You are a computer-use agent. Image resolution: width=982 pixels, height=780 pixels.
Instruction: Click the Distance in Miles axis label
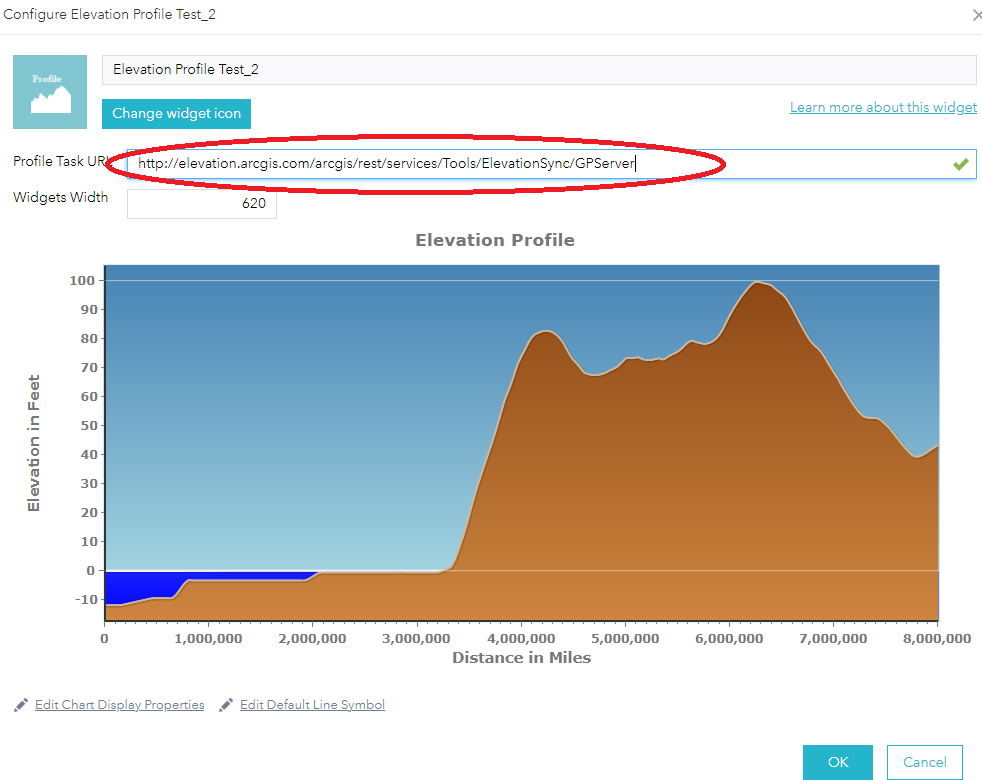[521, 658]
